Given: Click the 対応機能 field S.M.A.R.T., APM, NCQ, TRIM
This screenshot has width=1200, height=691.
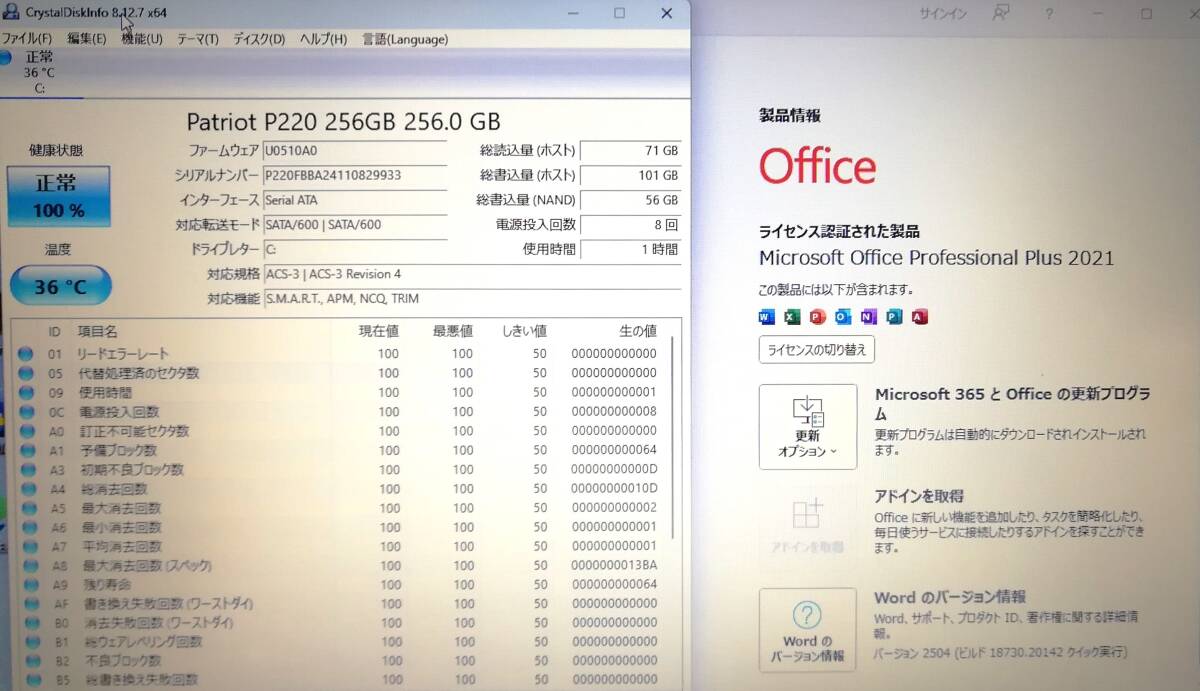Looking at the screenshot, I should coord(472,299).
